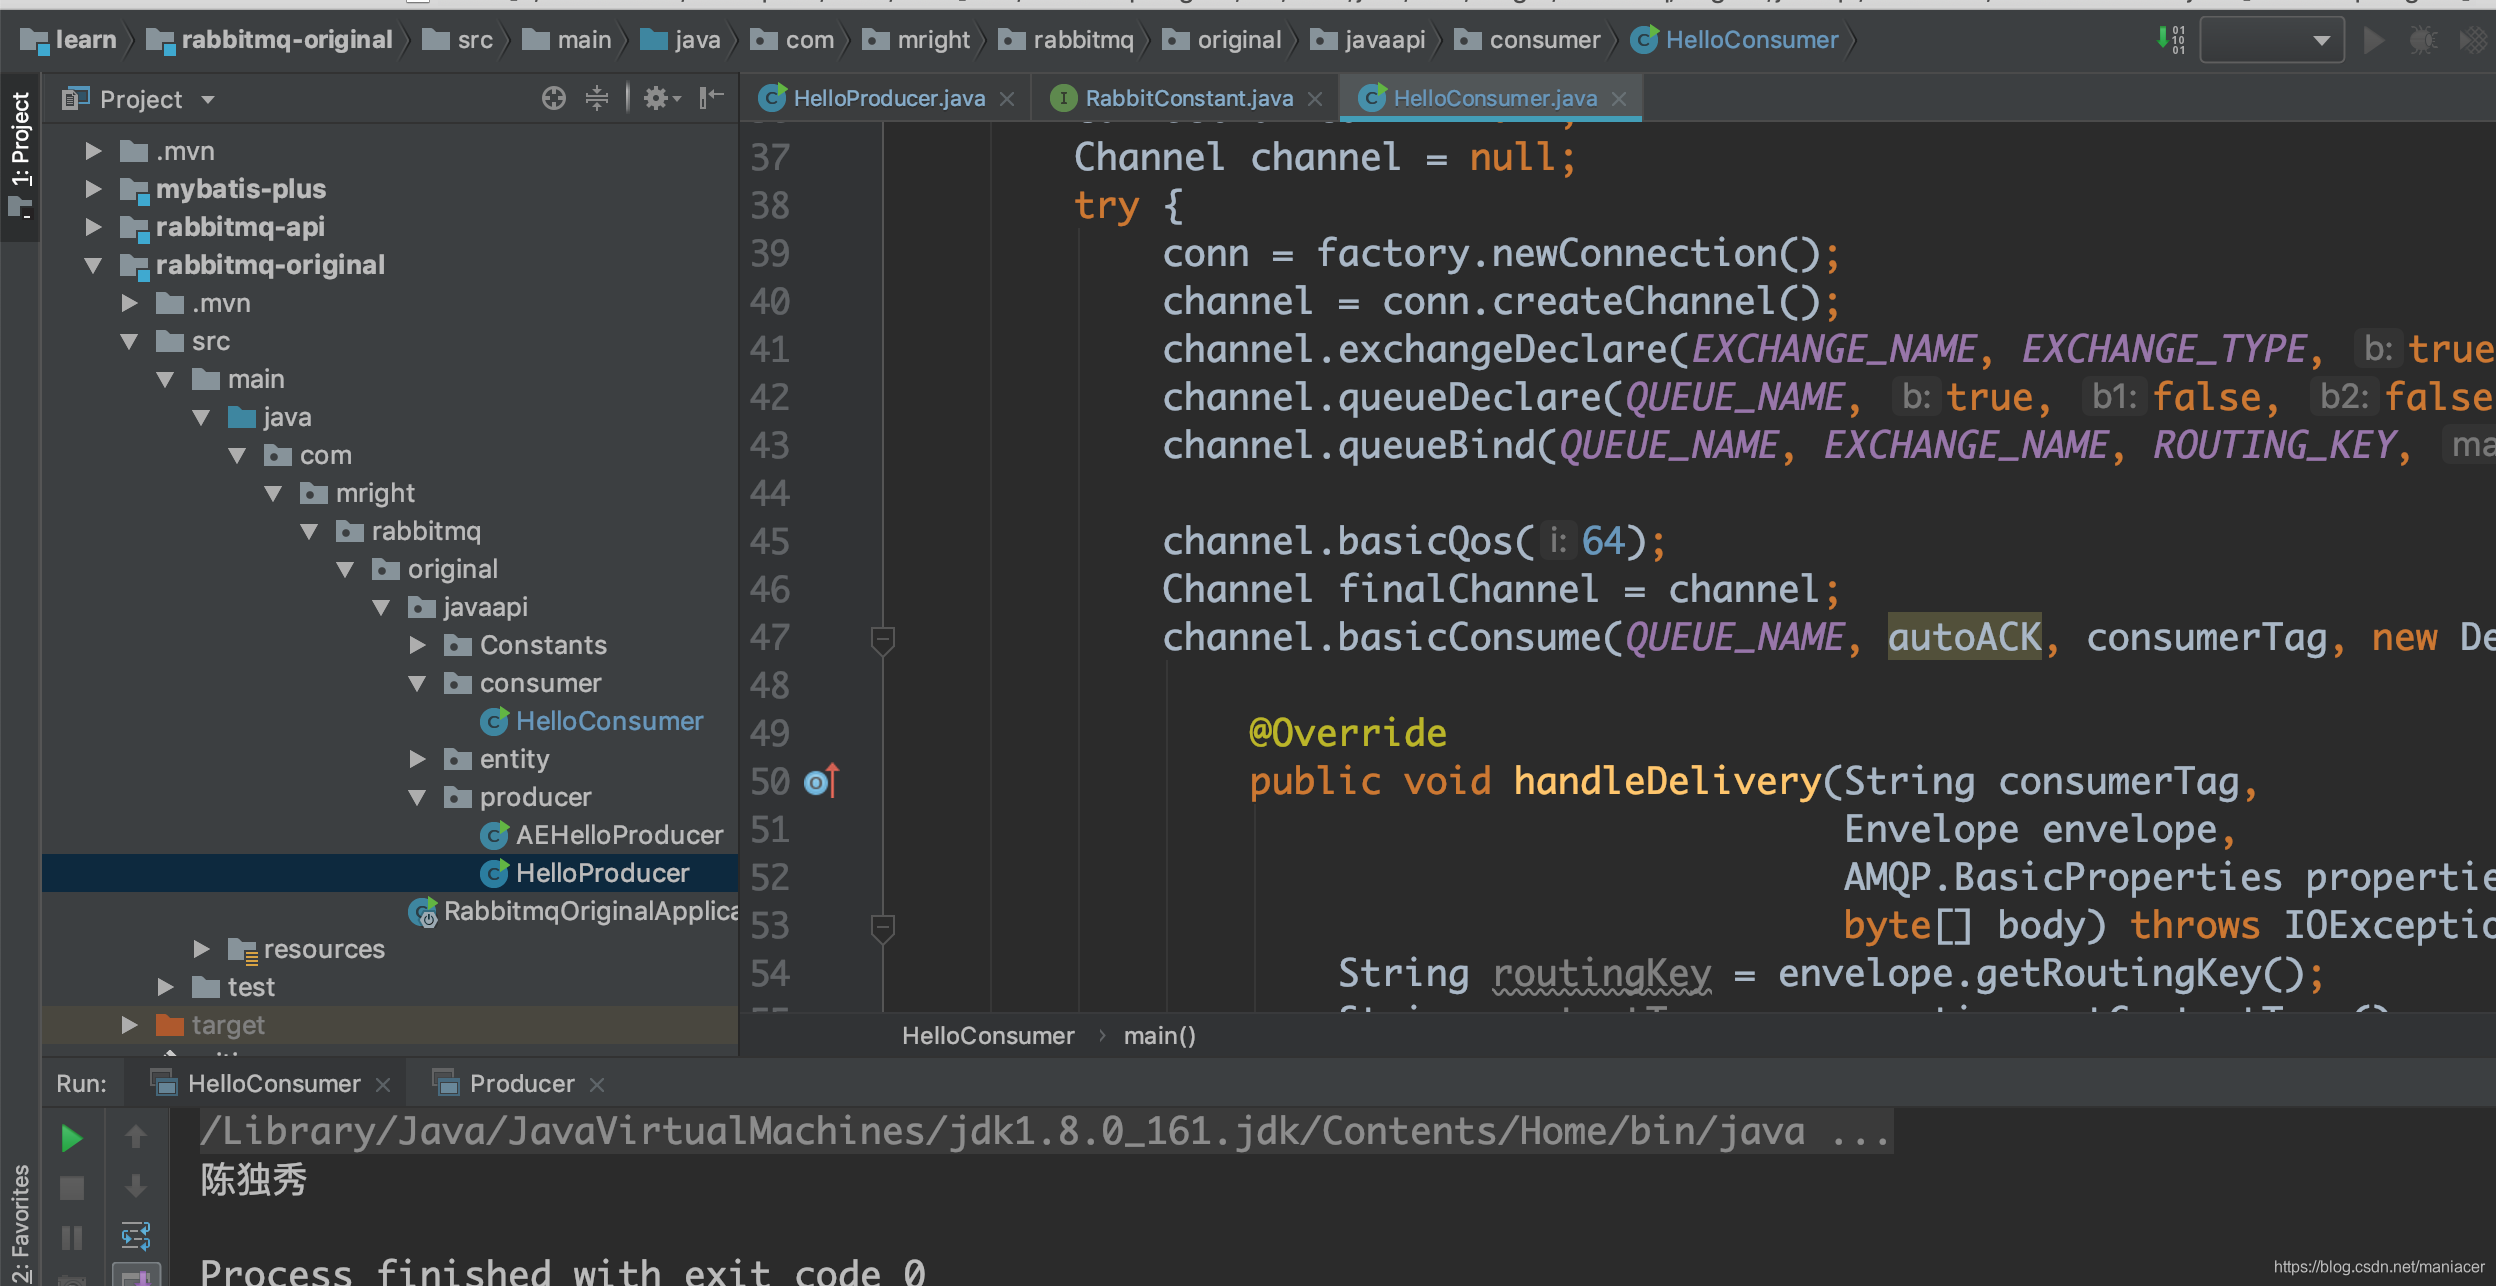Toggle soft-wrap icon in Run console
Image resolution: width=2496 pixels, height=1286 pixels.
pyautogui.click(x=136, y=1236)
